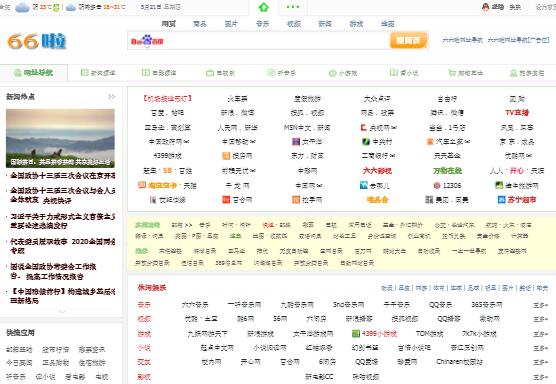Open the TOM游戏 link

click(429, 333)
